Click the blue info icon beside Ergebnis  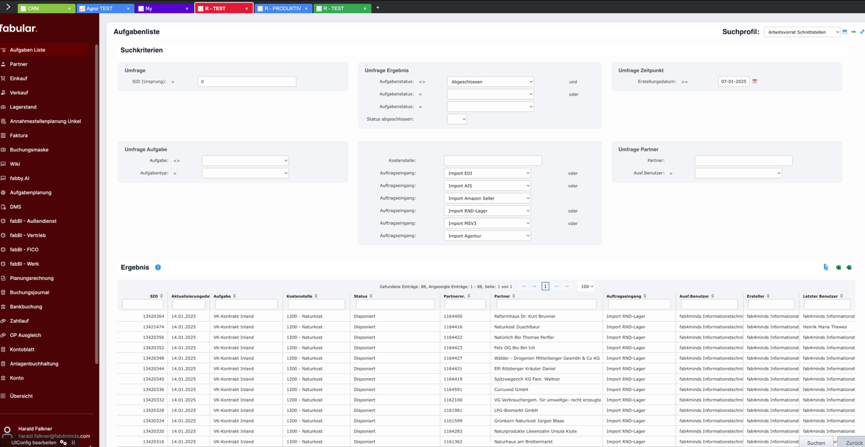[x=158, y=268]
